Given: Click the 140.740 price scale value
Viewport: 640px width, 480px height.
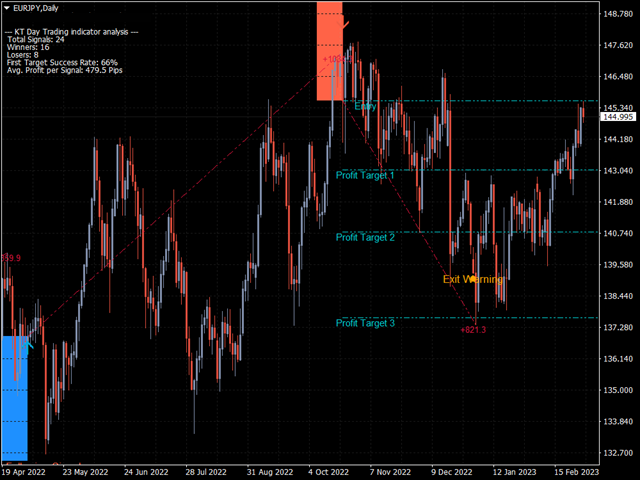Looking at the screenshot, I should point(618,233).
